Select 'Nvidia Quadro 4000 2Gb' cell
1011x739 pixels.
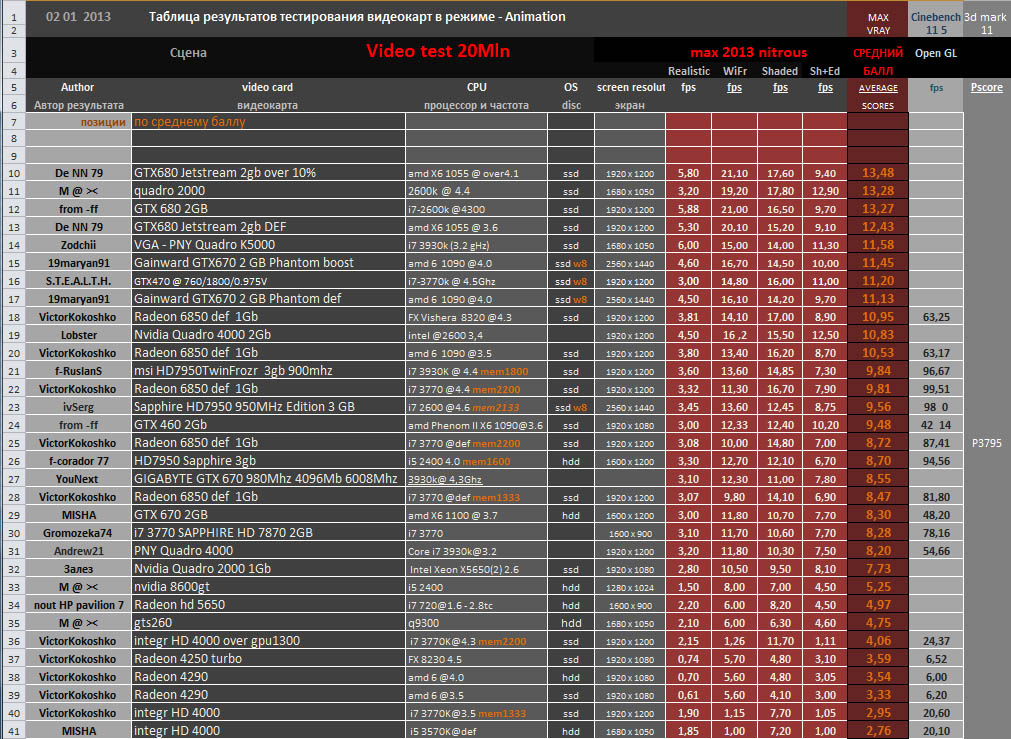268,335
